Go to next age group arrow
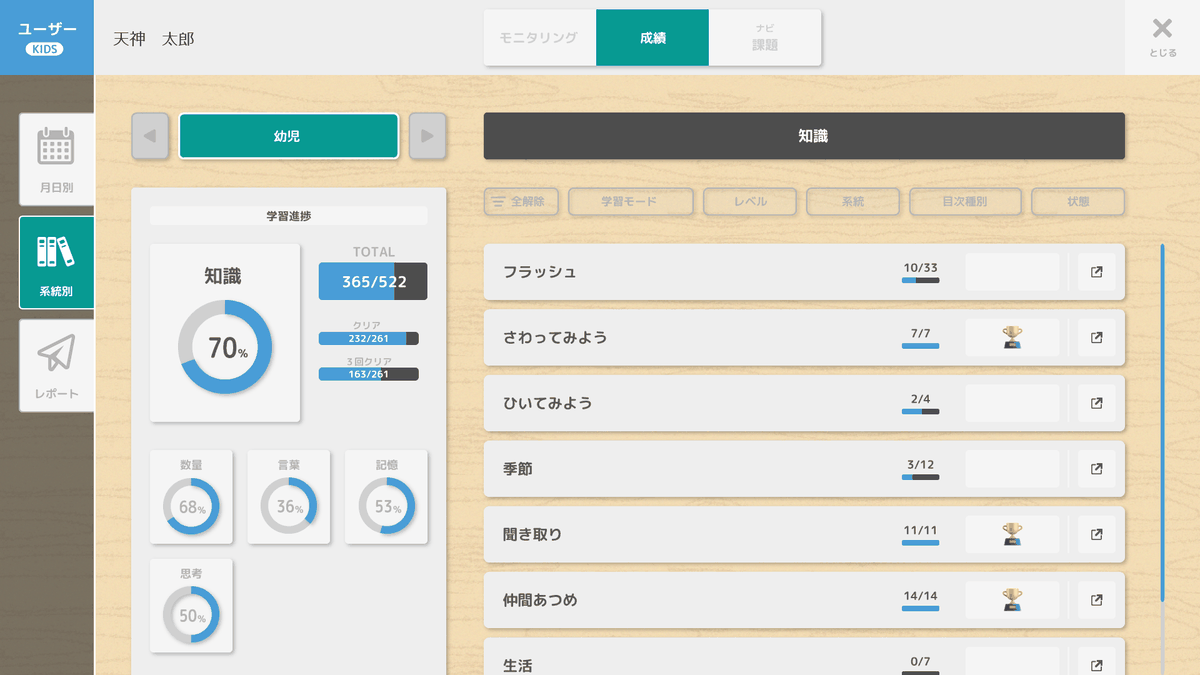This screenshot has height=675, width=1200. coord(427,136)
